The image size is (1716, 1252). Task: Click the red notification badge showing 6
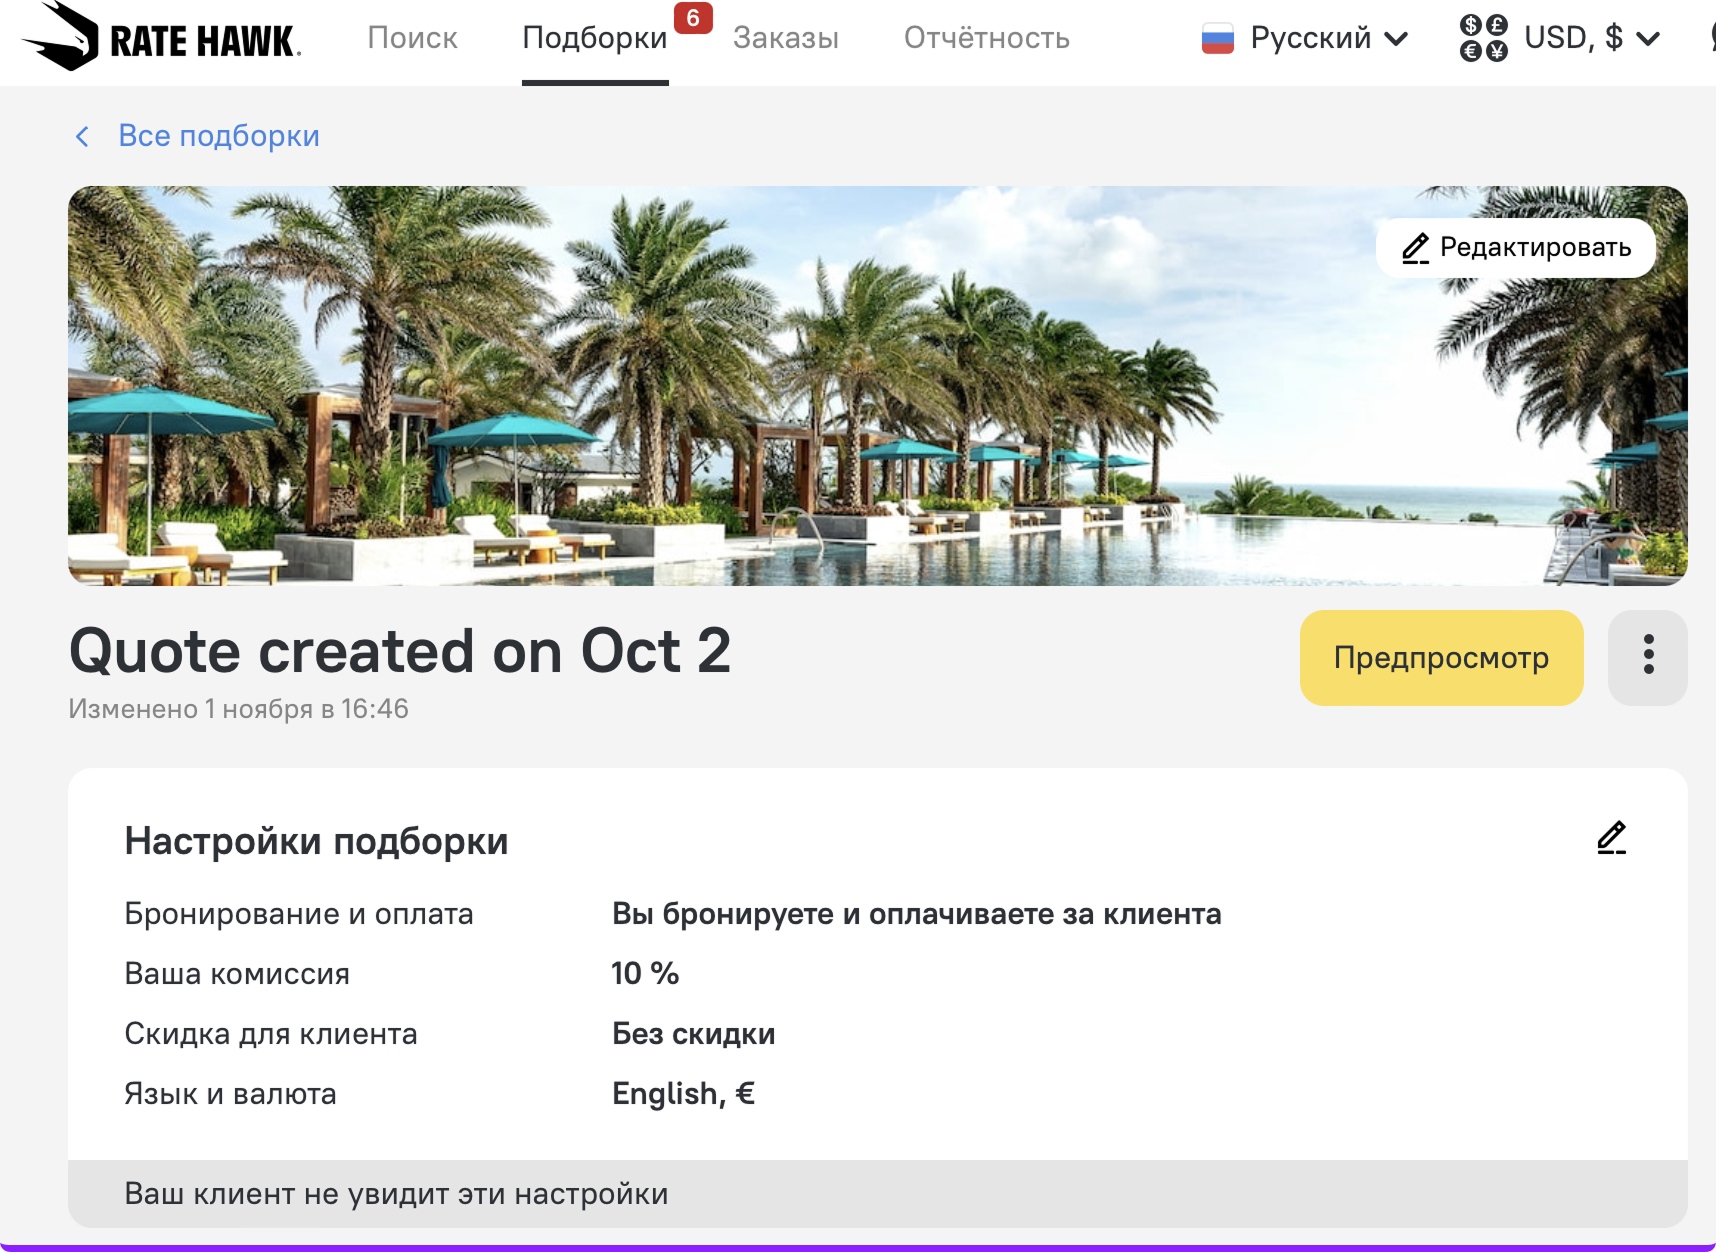[x=693, y=18]
